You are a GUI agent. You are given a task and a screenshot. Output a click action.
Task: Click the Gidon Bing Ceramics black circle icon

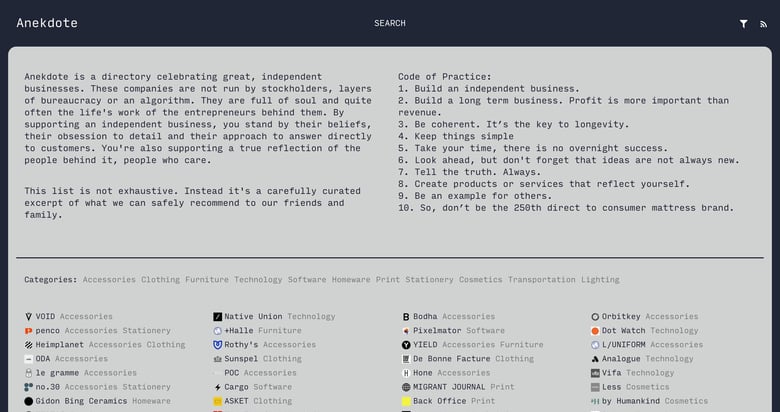(x=28, y=401)
